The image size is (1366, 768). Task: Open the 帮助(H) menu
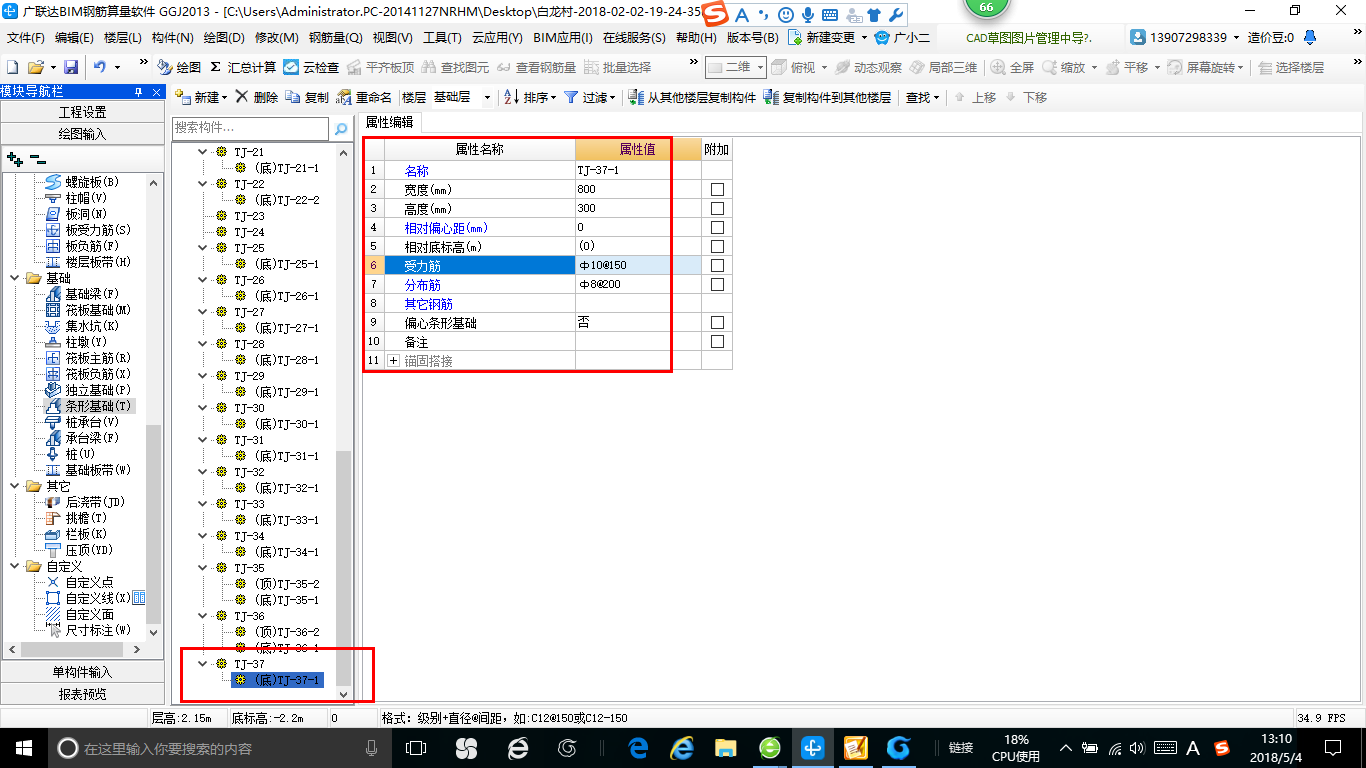point(696,38)
